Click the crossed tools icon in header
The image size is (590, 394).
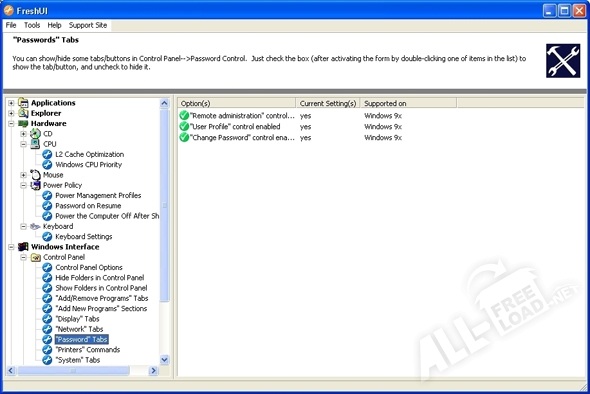(563, 61)
